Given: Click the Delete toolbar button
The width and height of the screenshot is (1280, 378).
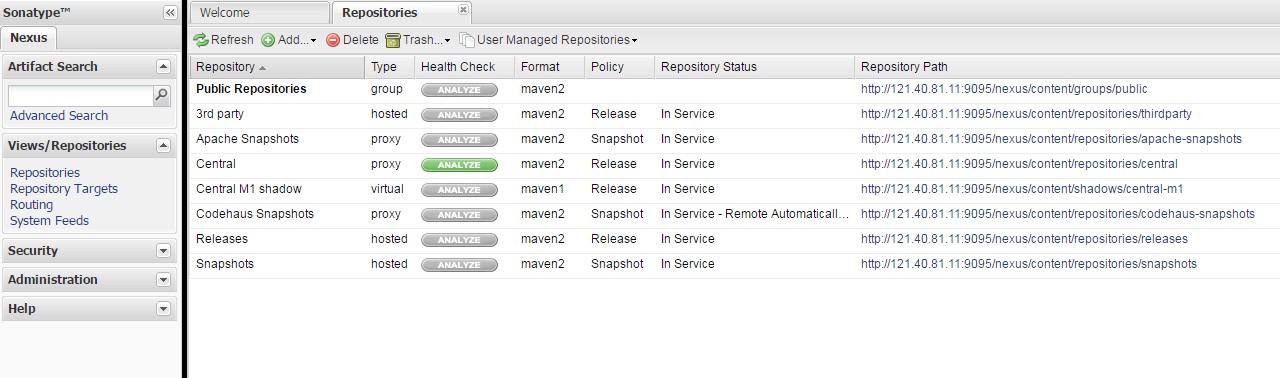Looking at the screenshot, I should click(x=352, y=40).
